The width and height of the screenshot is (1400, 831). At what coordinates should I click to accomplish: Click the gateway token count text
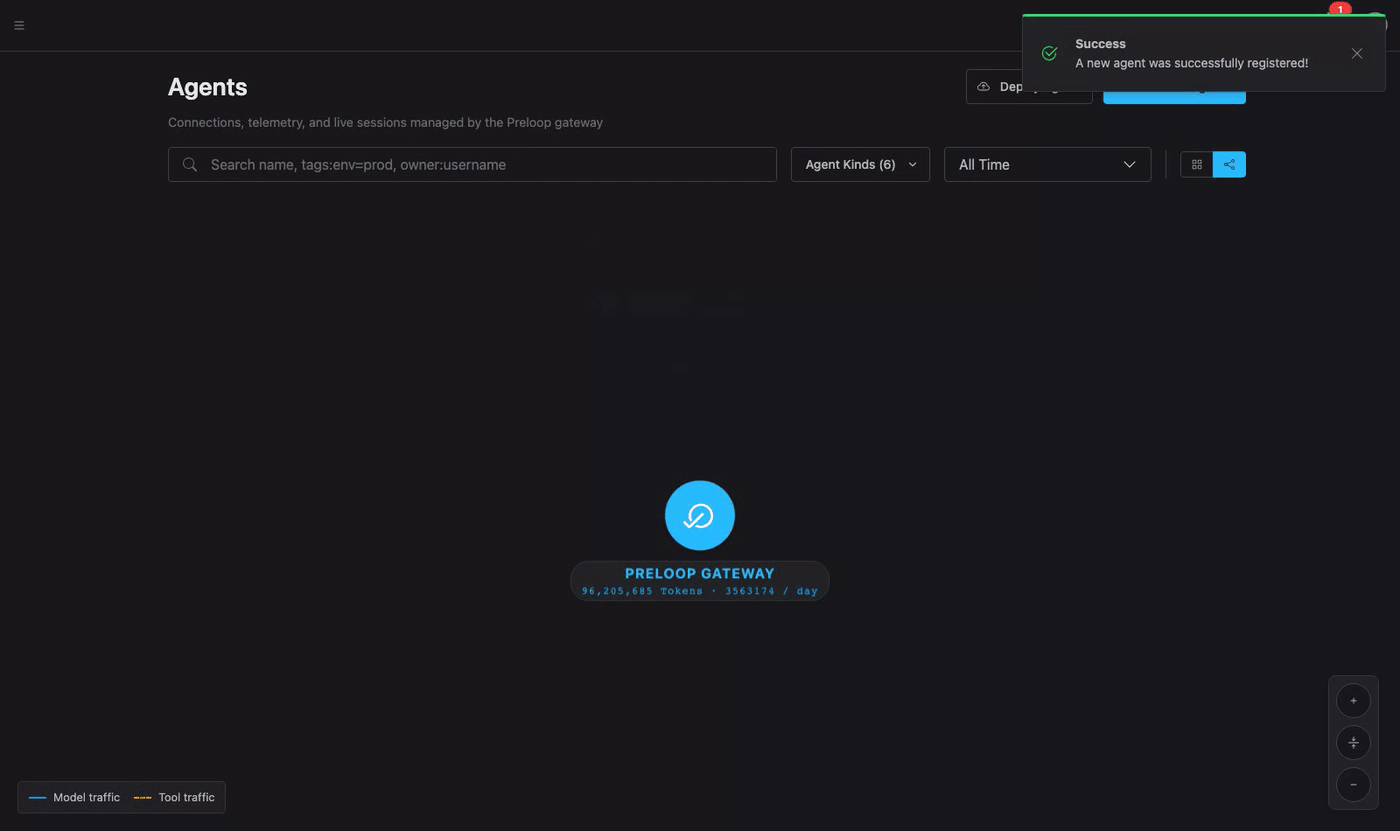(x=700, y=591)
